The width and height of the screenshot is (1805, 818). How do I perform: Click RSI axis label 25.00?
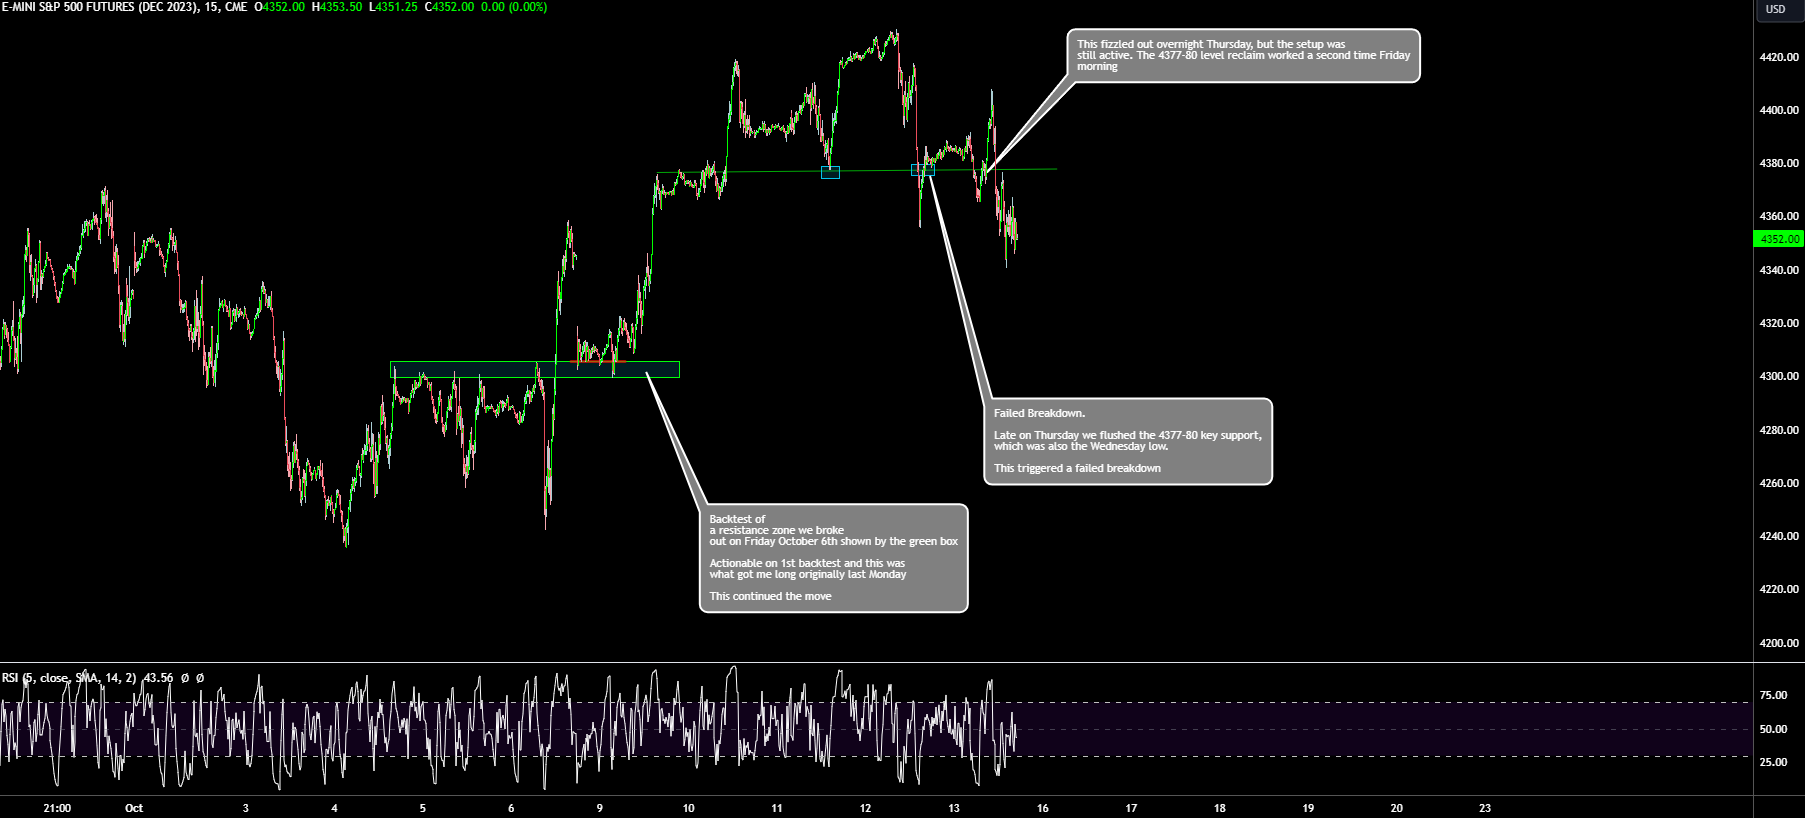1773,762
